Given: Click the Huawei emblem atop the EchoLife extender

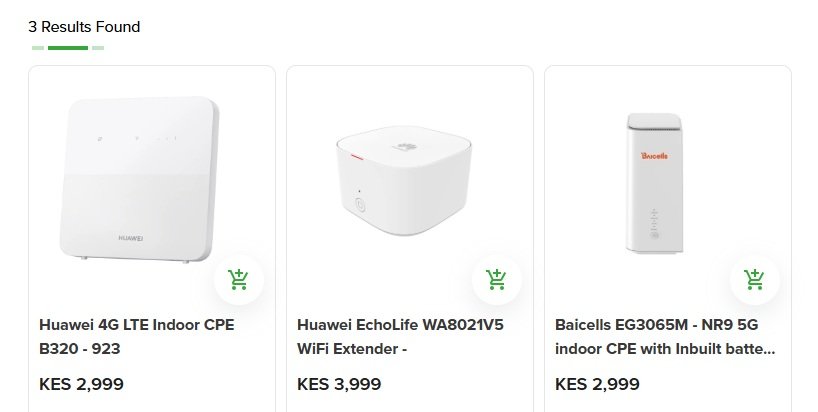Looking at the screenshot, I should point(404,148).
